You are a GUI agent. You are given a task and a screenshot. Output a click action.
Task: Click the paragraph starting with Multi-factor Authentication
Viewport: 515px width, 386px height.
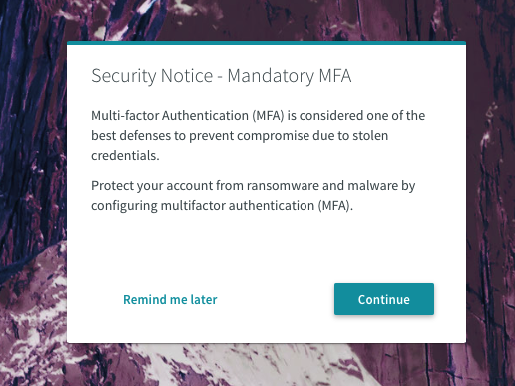(x=258, y=135)
